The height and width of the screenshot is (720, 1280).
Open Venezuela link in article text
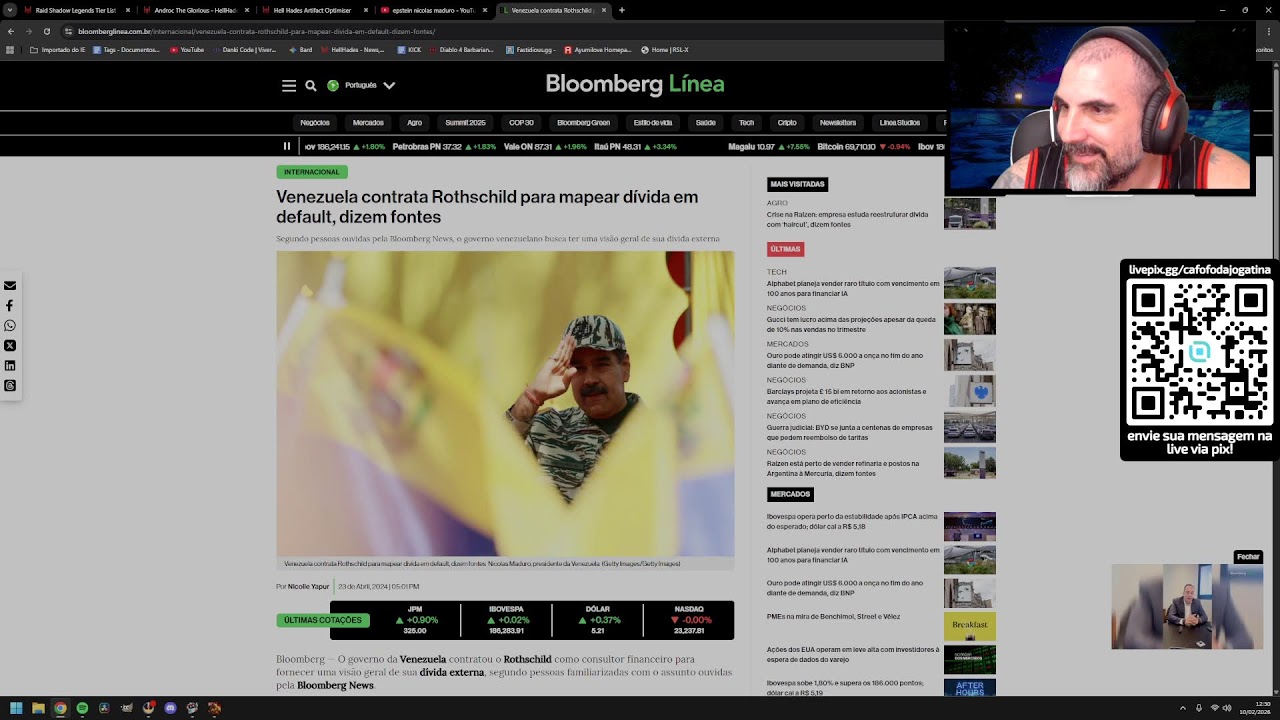(423, 659)
